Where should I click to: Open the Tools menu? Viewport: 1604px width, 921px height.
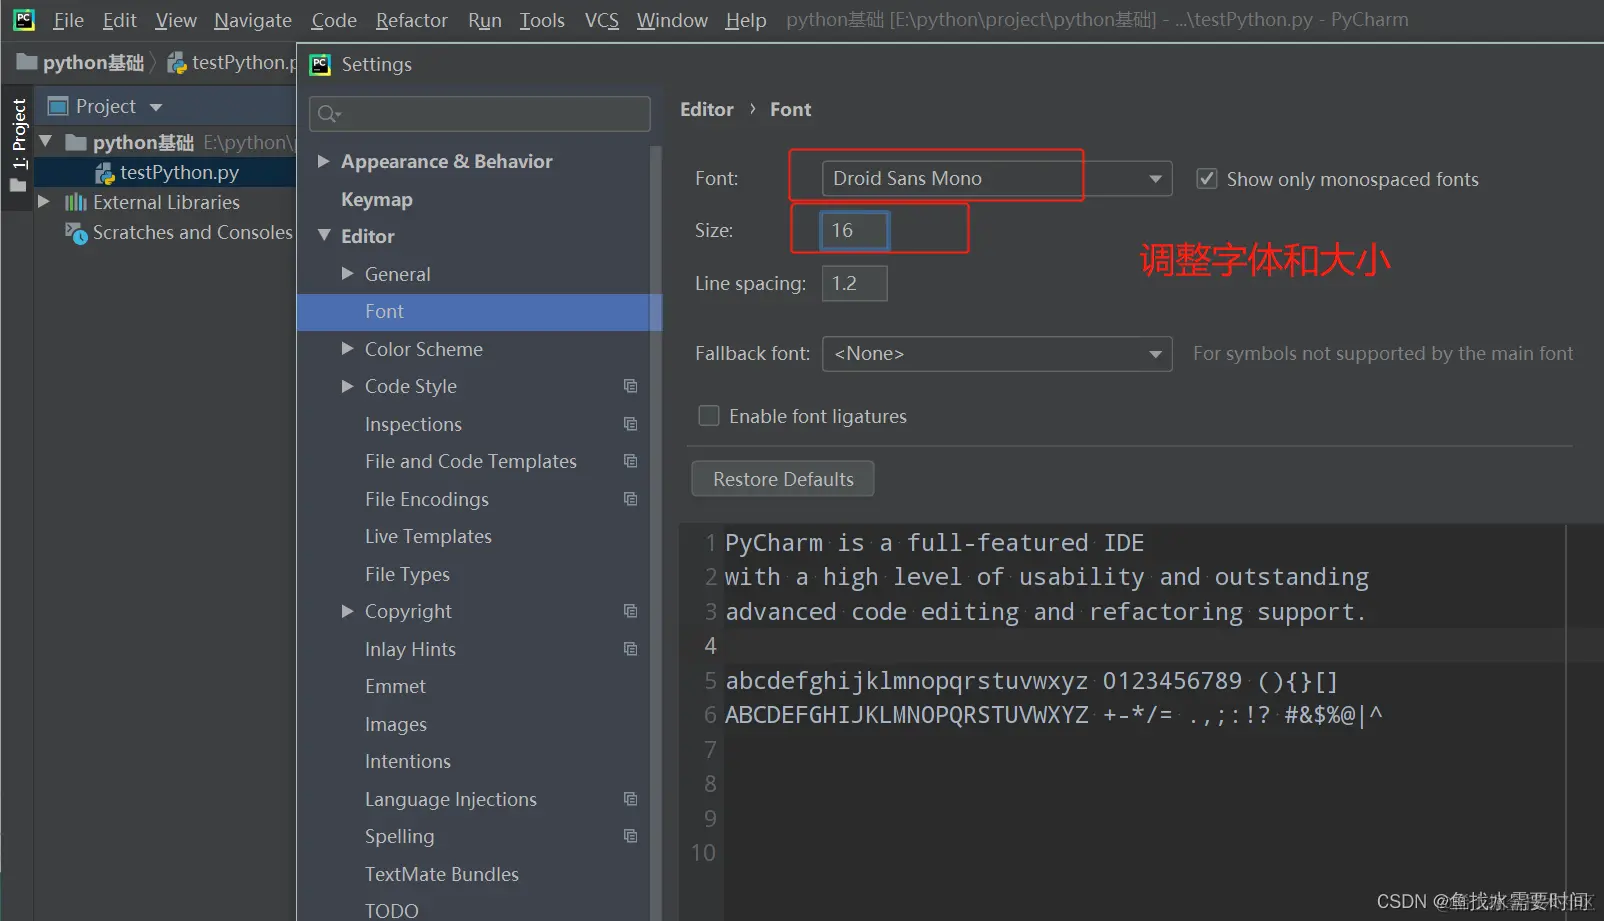coord(542,20)
